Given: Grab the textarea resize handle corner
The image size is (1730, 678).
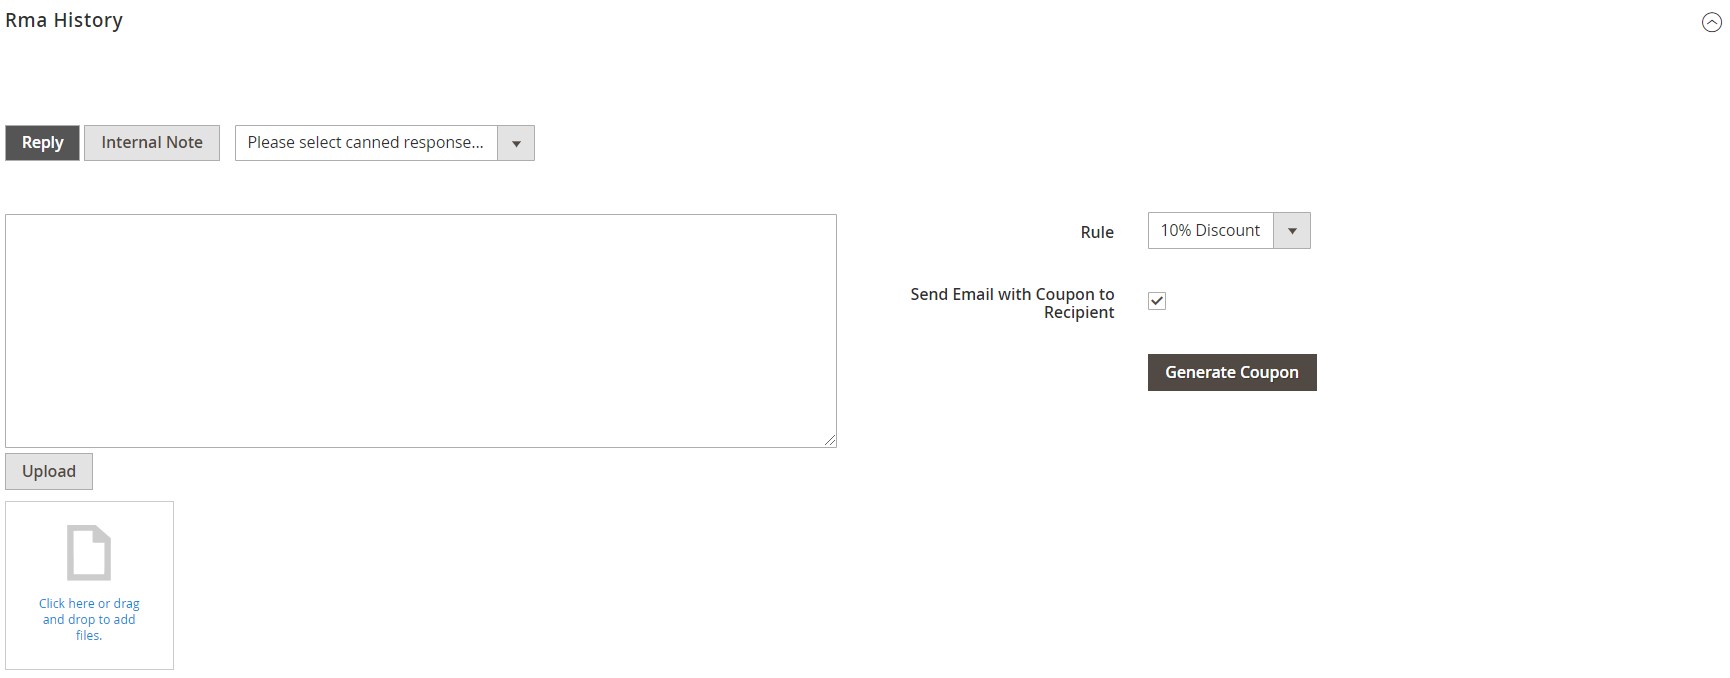Looking at the screenshot, I should [830, 440].
